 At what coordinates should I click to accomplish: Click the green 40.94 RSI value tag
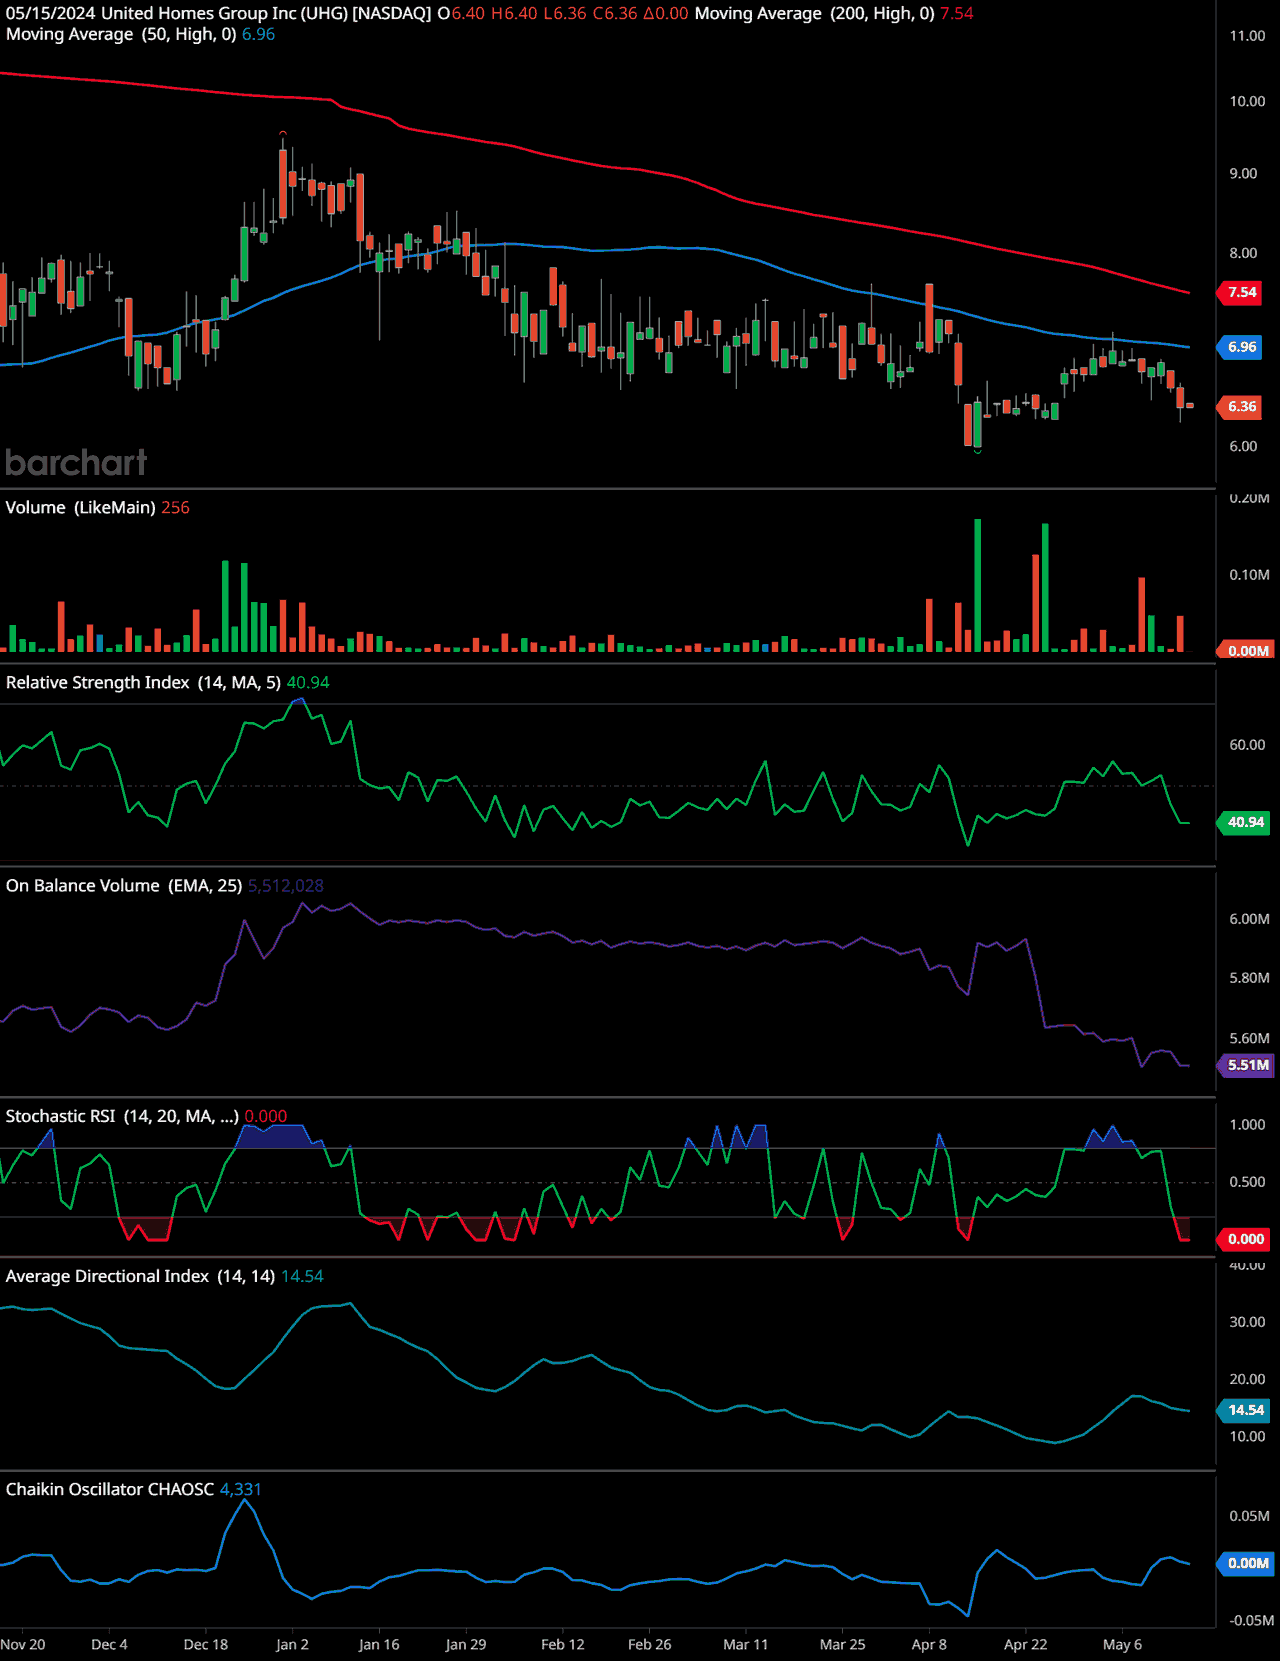(x=1244, y=823)
